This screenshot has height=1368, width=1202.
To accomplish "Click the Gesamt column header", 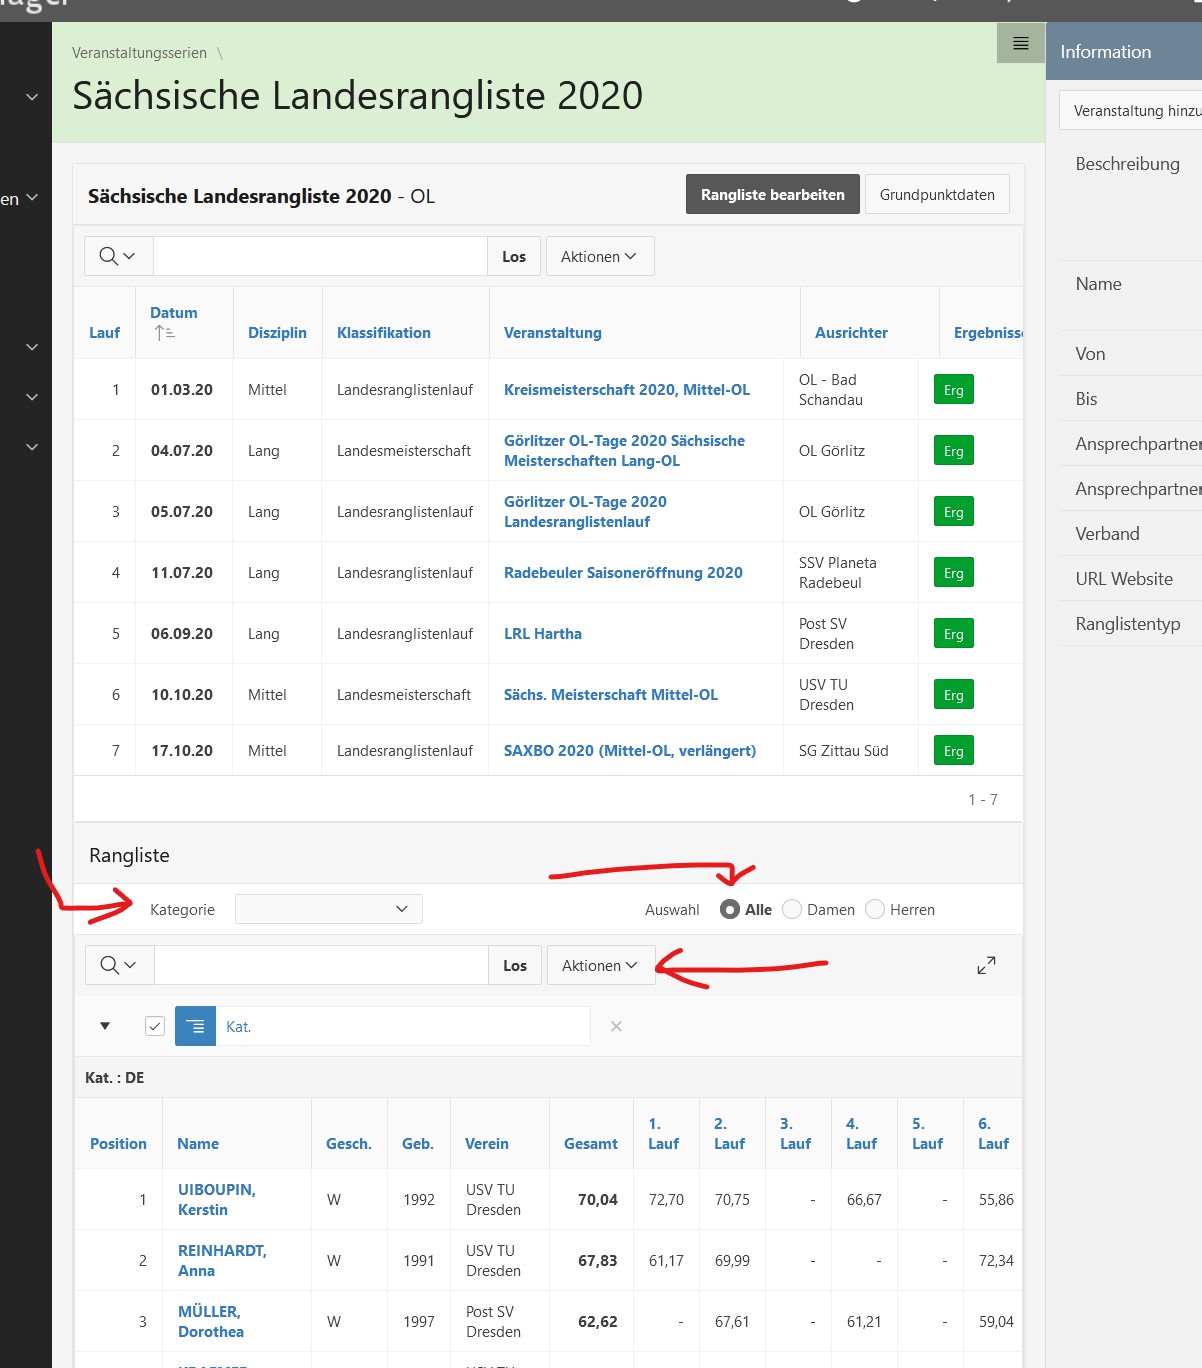I will [591, 1144].
